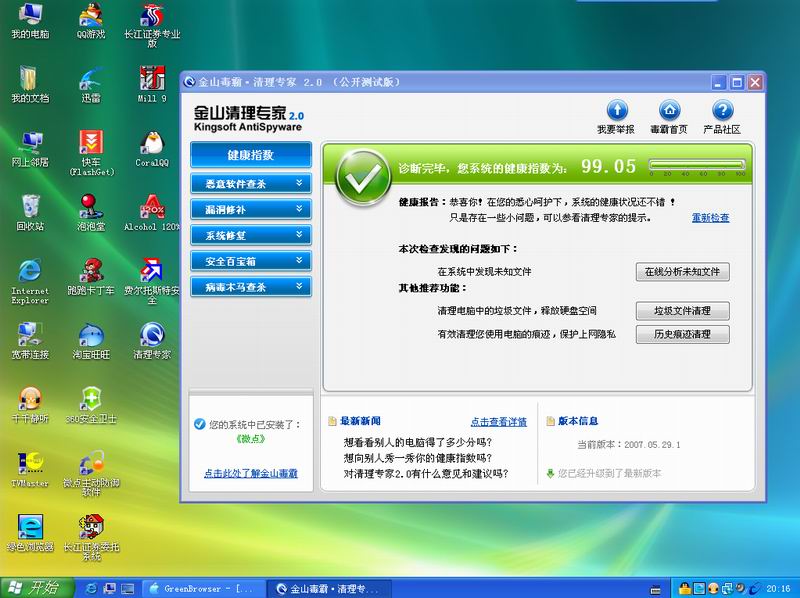Launch Internet Explorer from quick launch
Screen dimensions: 800x598
[x=91, y=589]
